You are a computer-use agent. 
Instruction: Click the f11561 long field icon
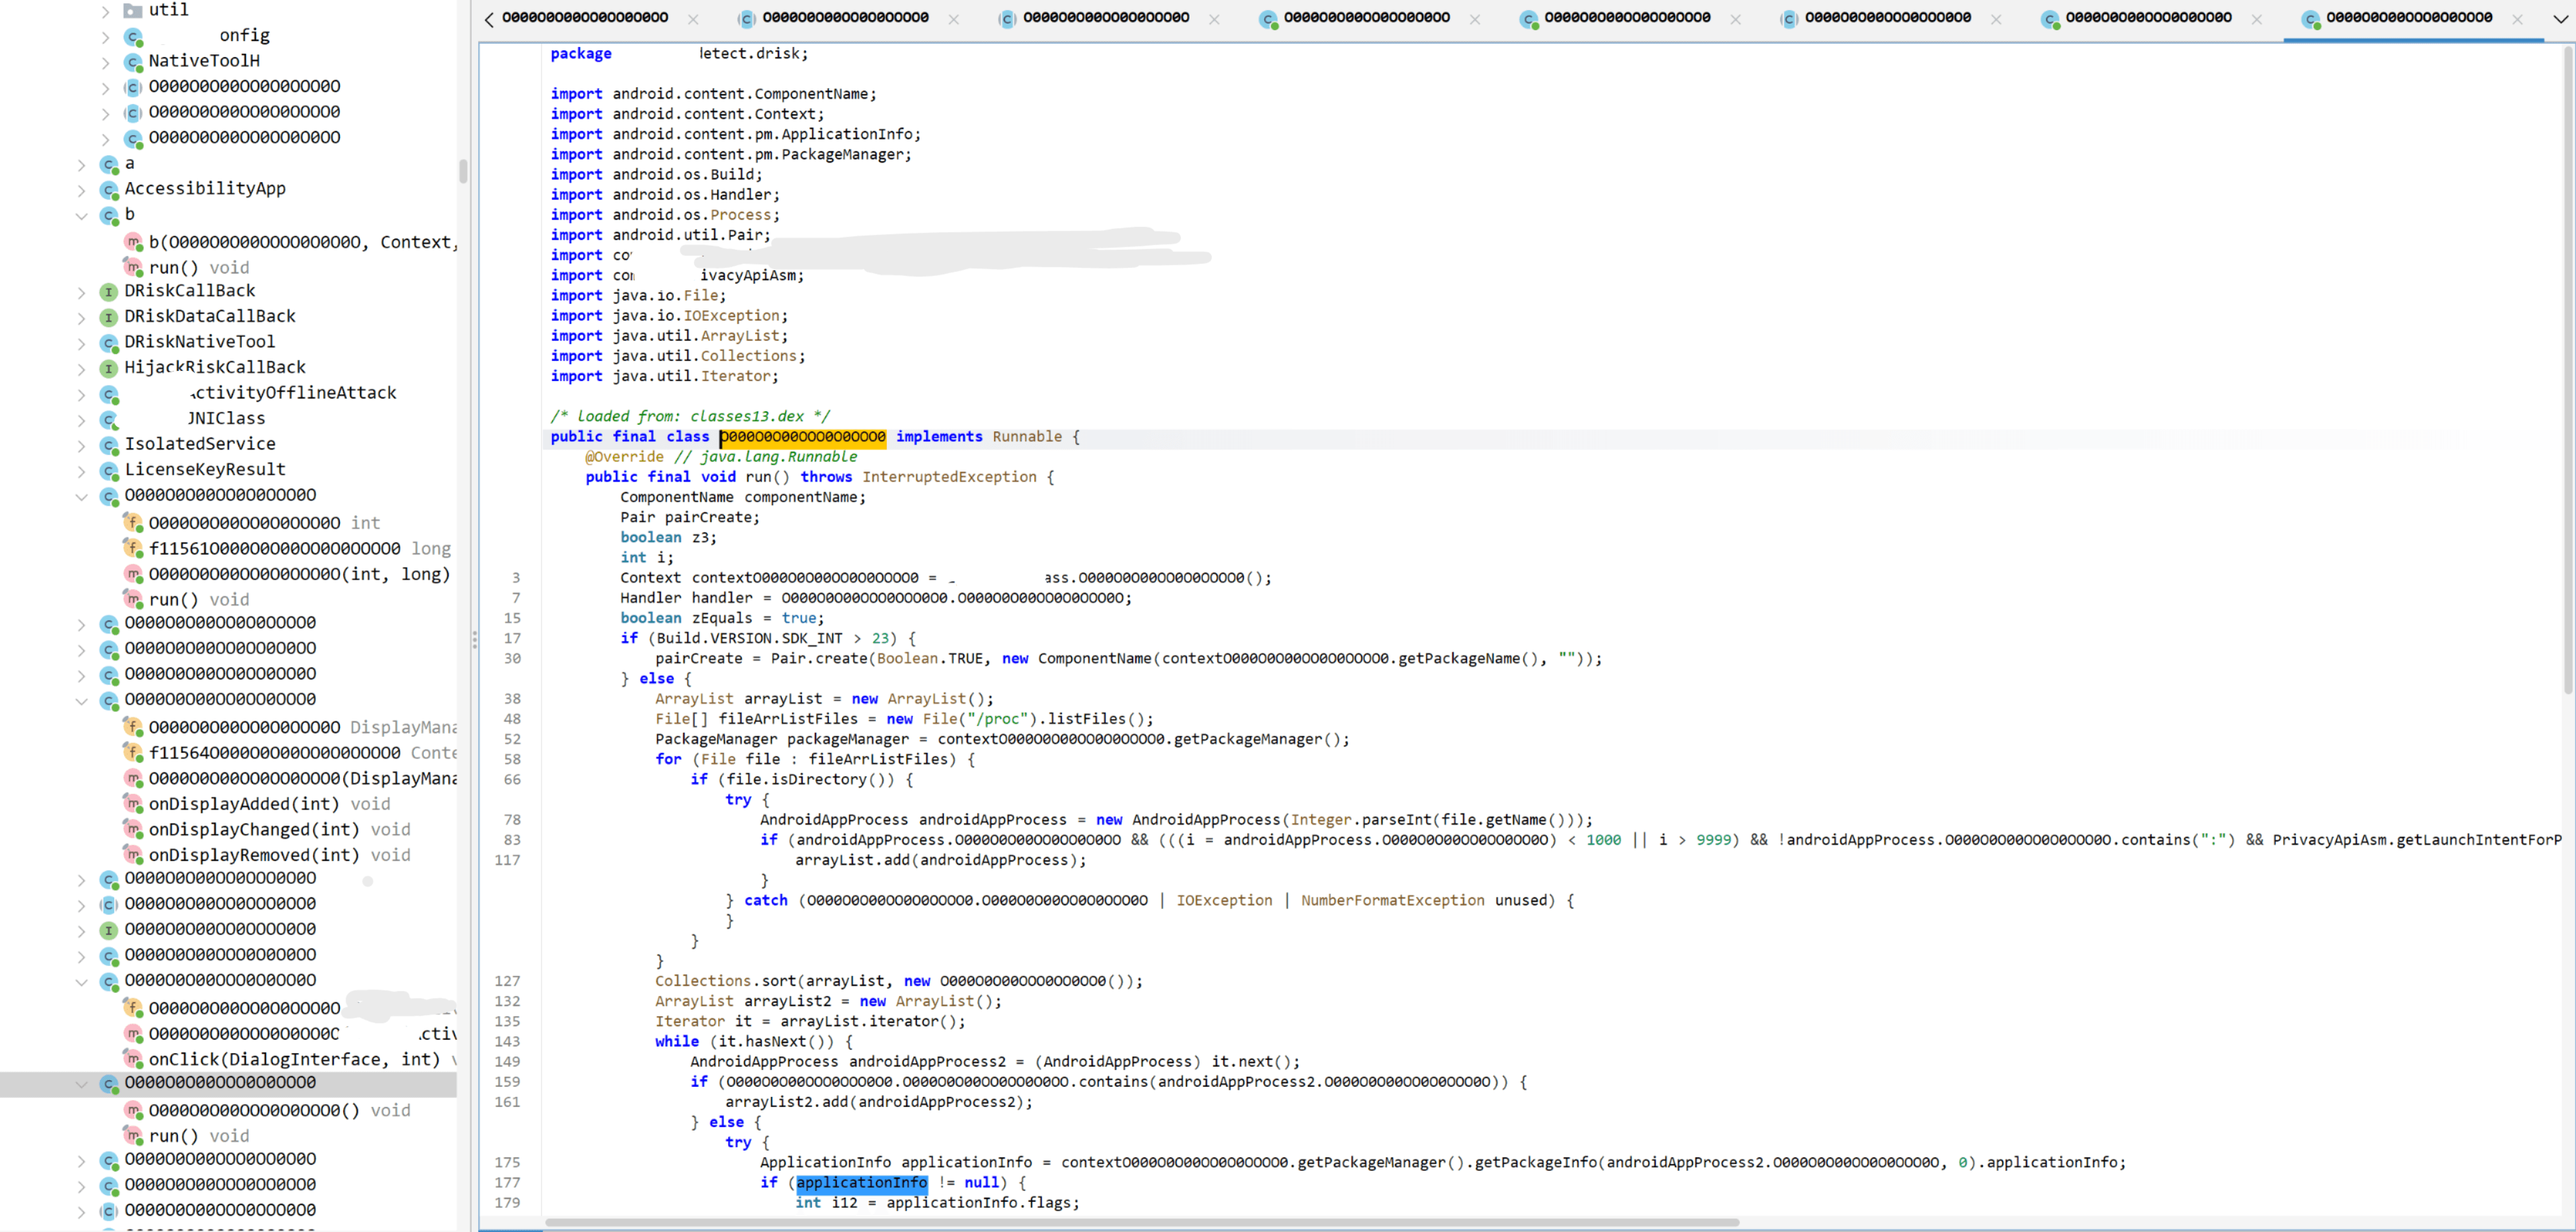coord(132,548)
